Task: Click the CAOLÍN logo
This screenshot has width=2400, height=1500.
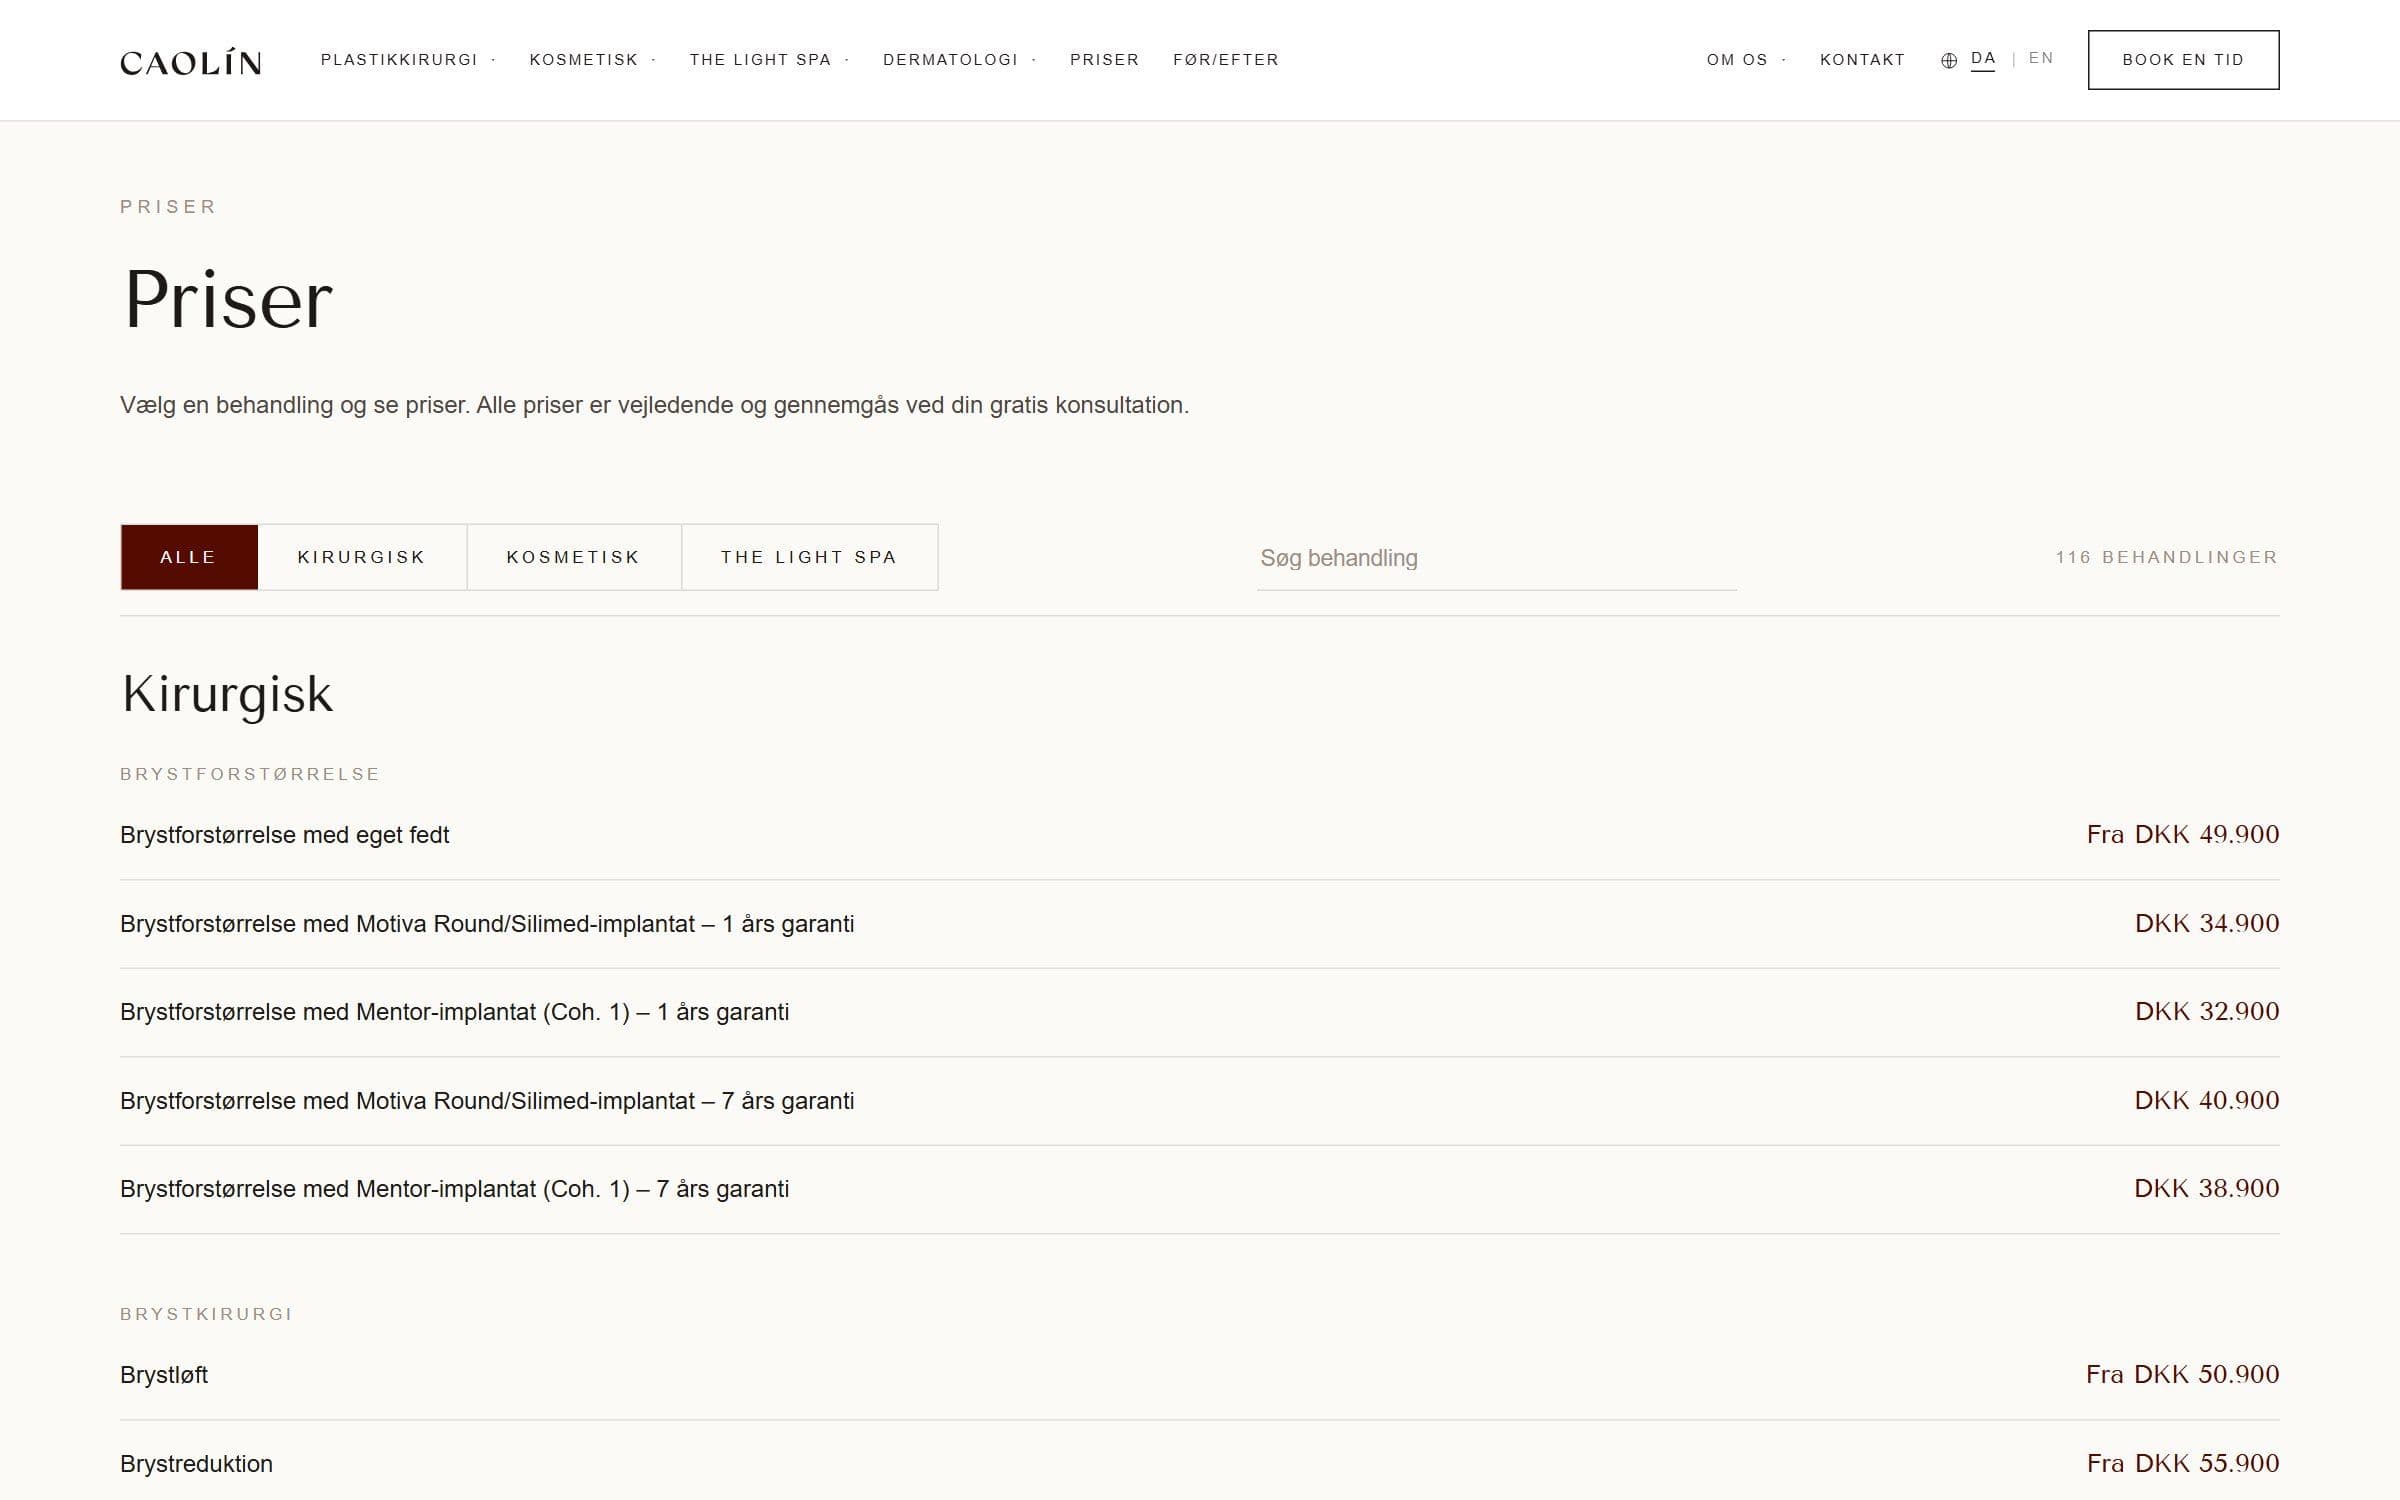Action: pos(191,61)
